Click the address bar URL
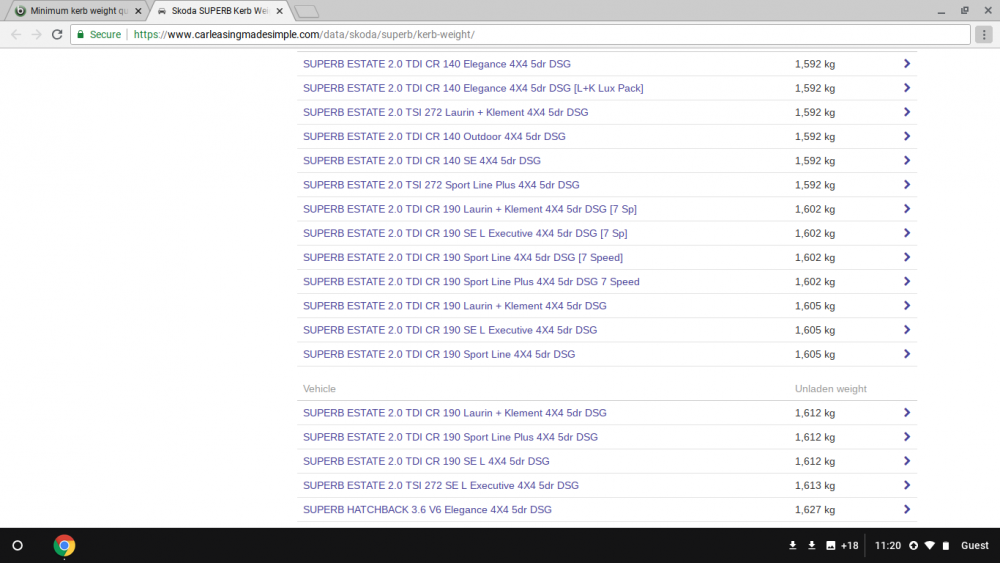This screenshot has height=563, width=1000. (304, 34)
